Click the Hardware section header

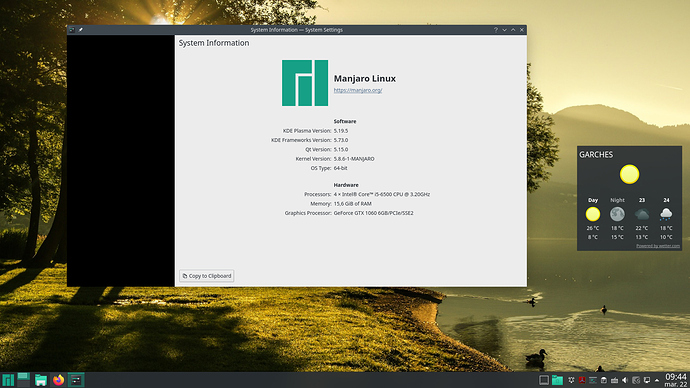coord(346,185)
